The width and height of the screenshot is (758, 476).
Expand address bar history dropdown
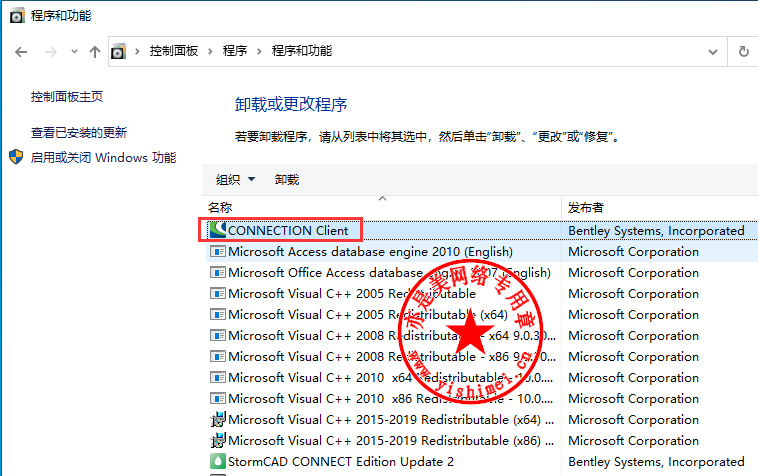[x=713, y=52]
